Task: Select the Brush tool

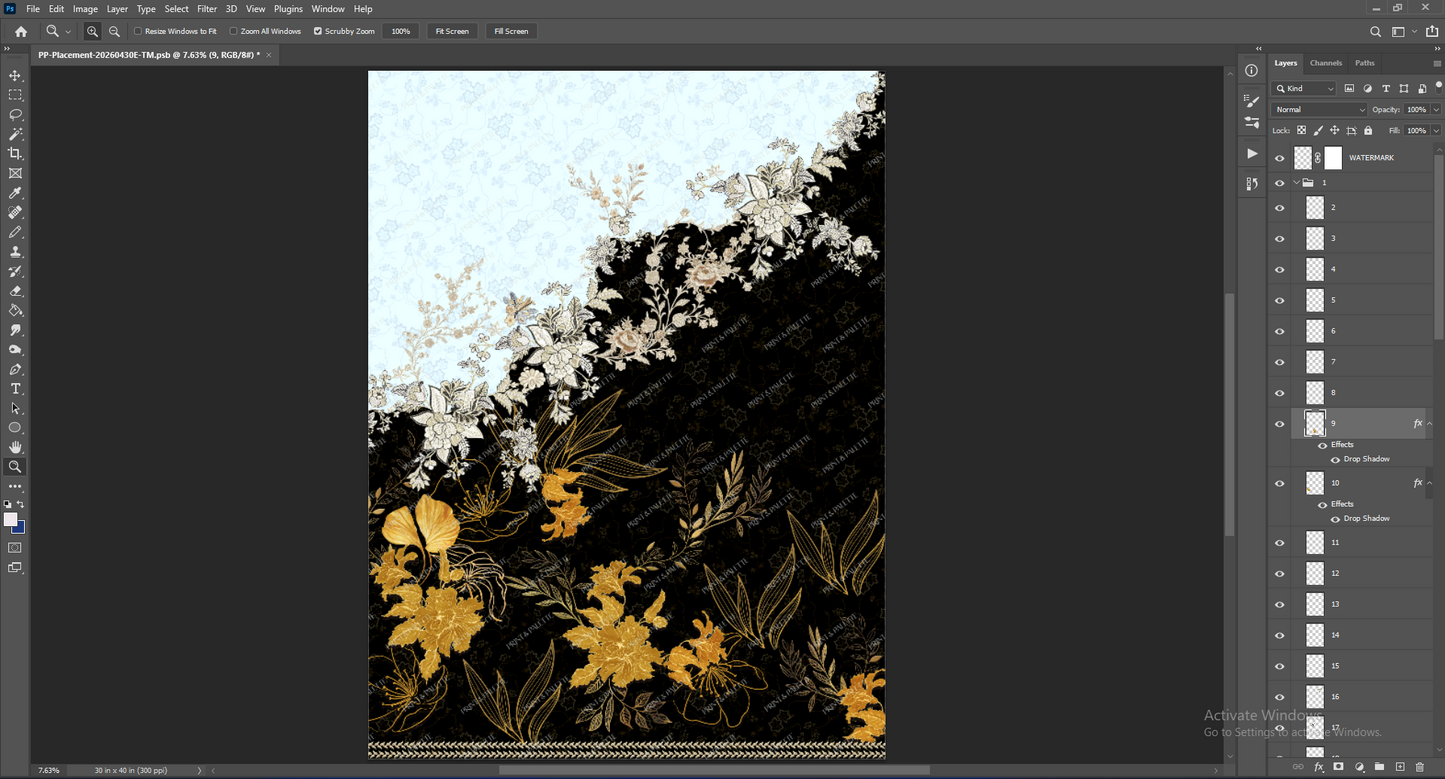Action: click(x=15, y=232)
